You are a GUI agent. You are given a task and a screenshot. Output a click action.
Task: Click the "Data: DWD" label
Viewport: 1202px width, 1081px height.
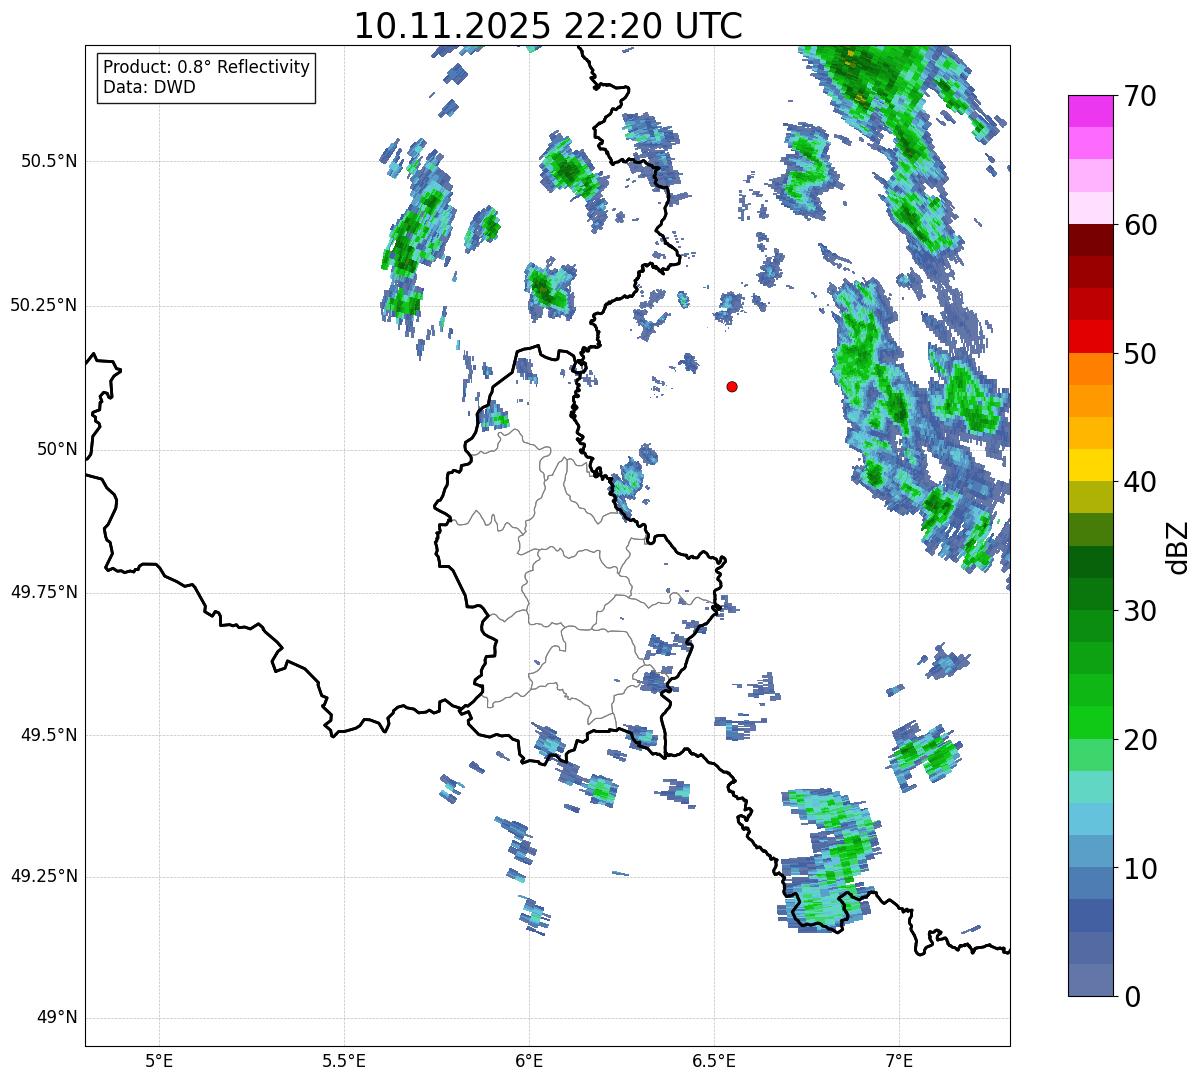(149, 87)
